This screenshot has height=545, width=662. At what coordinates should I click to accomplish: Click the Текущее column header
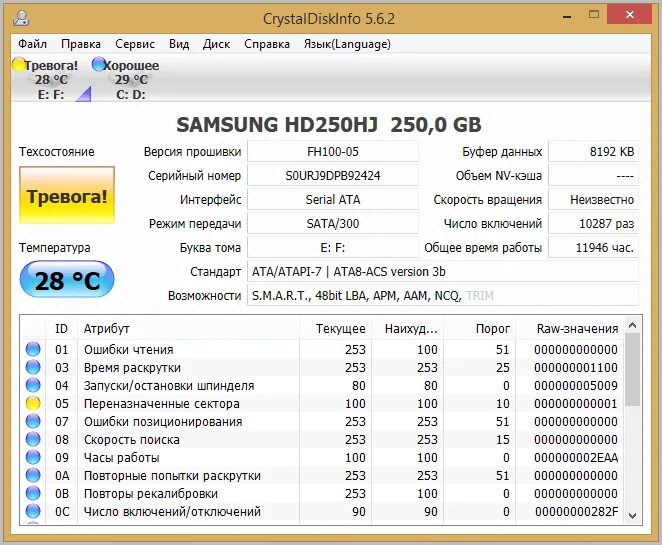click(x=336, y=328)
